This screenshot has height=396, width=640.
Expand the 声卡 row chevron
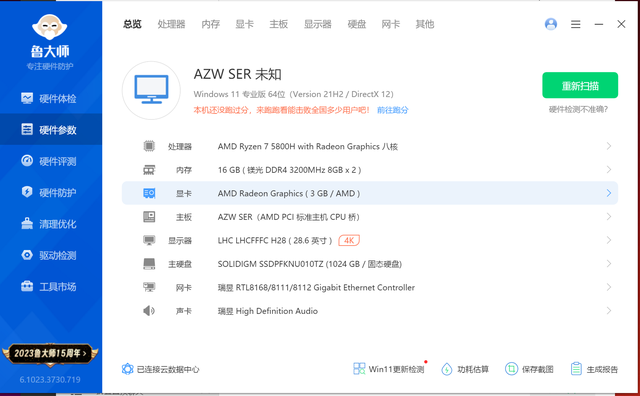(x=609, y=311)
